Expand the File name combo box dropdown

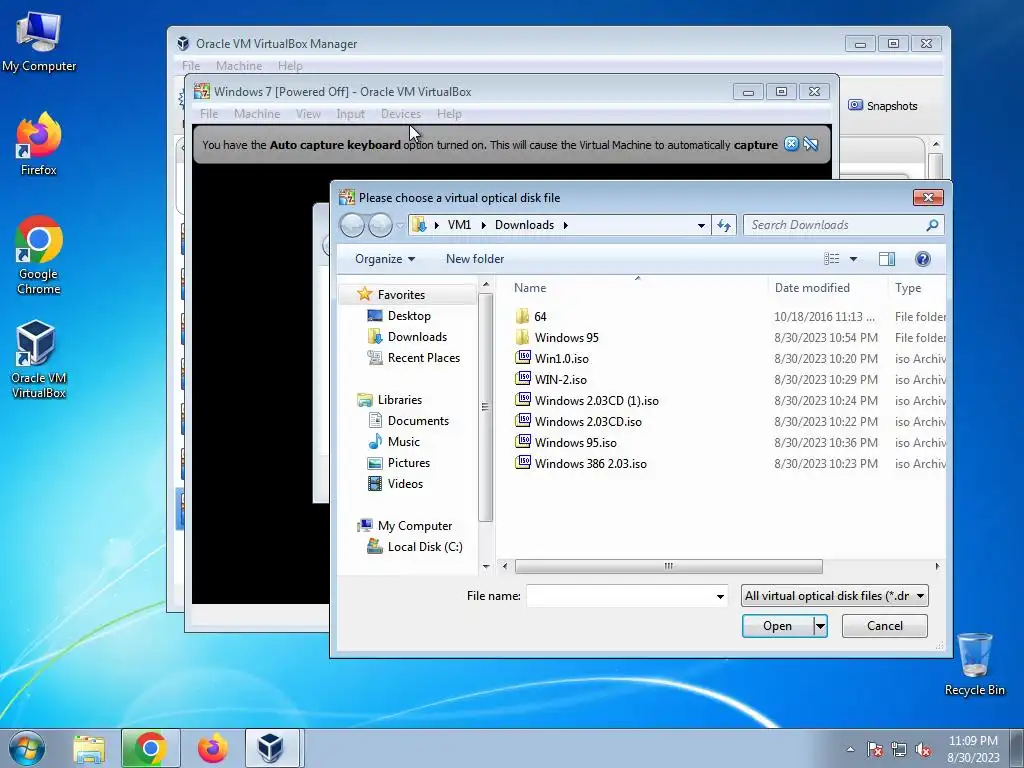(720, 596)
